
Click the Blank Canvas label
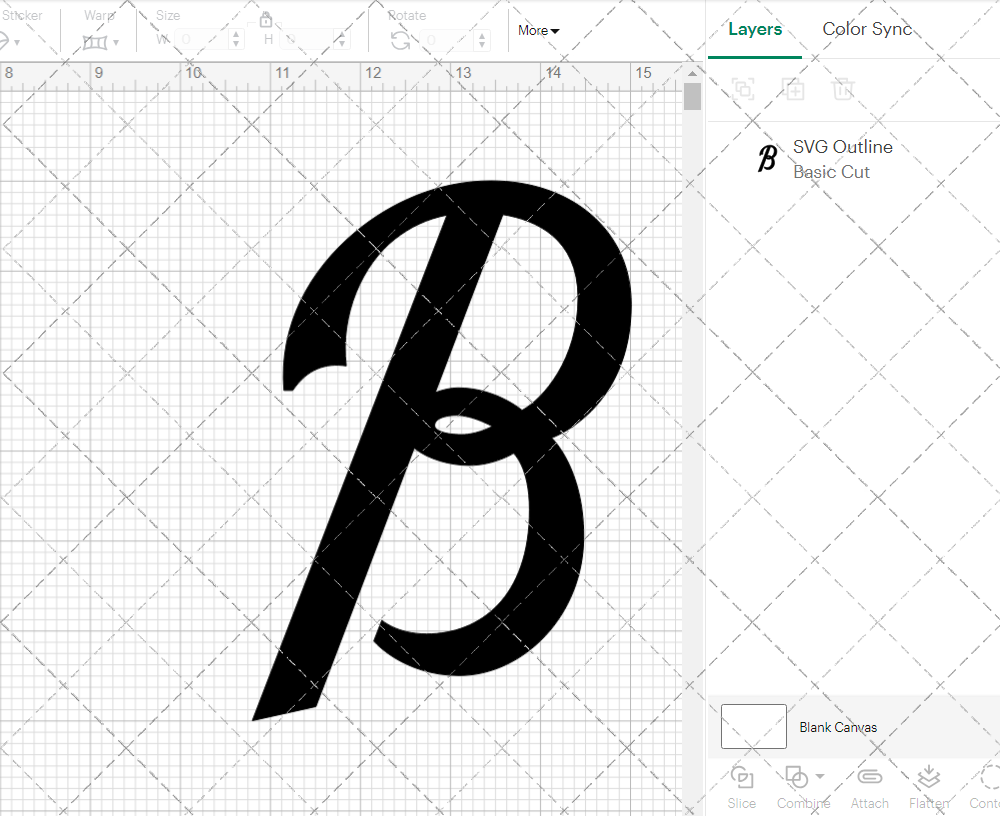[x=838, y=727]
